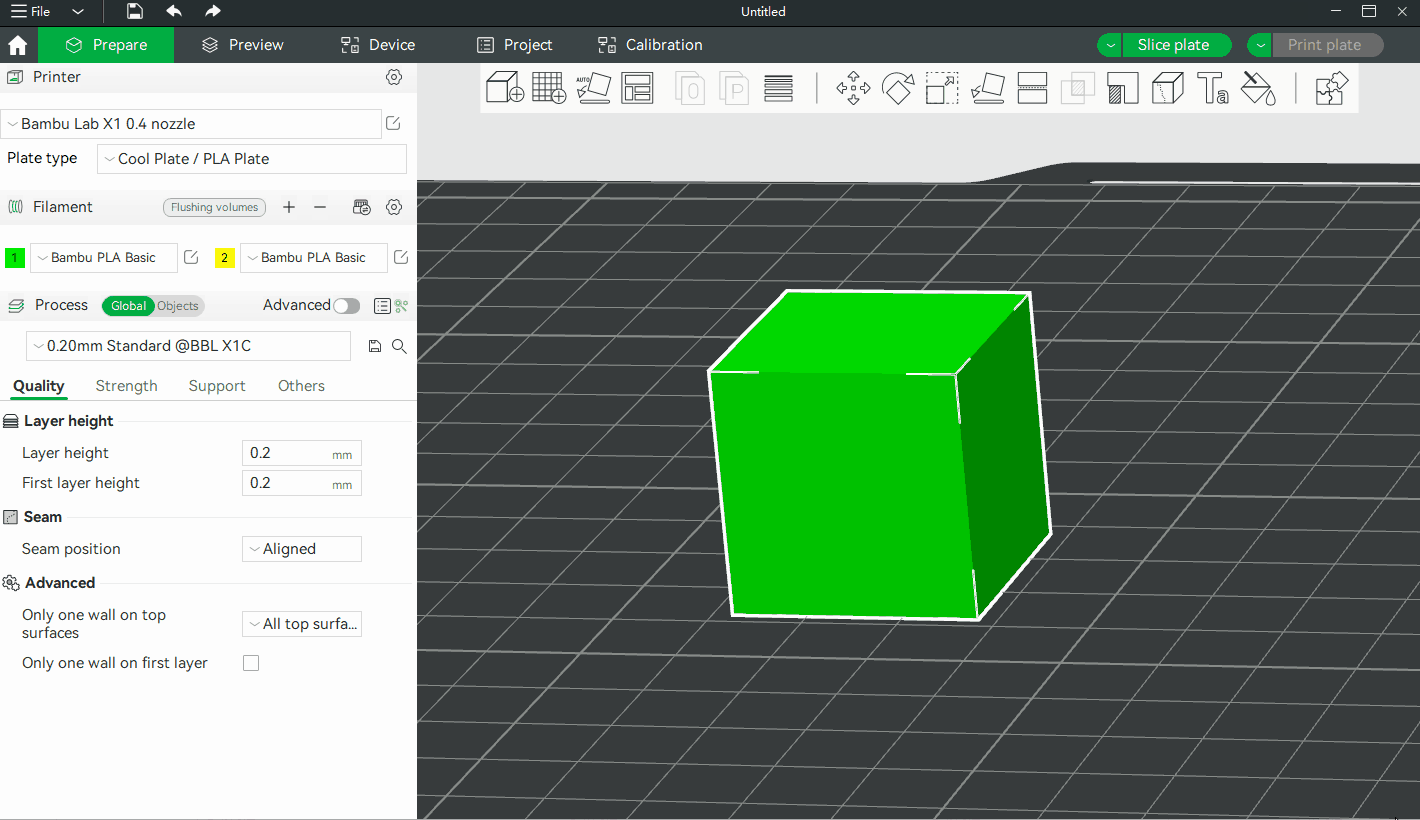Click the yellow filament 2 color swatch

pos(225,258)
